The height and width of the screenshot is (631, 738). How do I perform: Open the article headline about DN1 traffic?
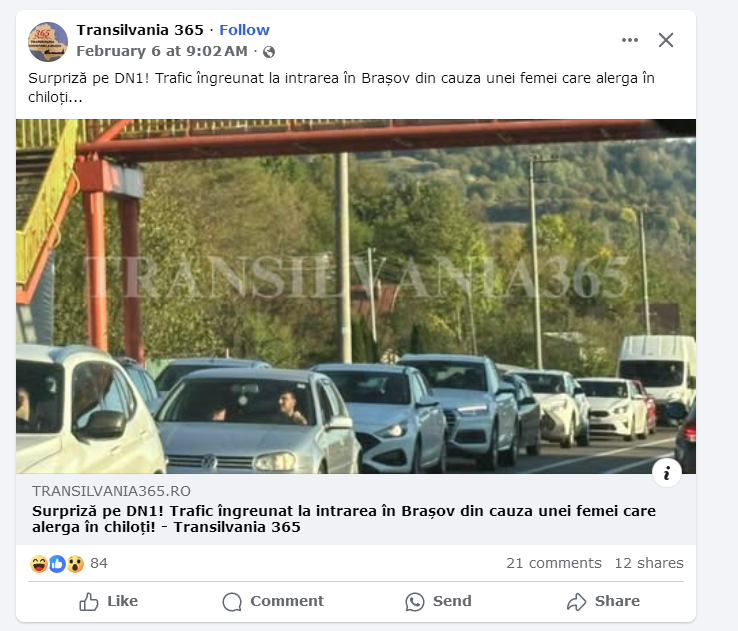(344, 519)
